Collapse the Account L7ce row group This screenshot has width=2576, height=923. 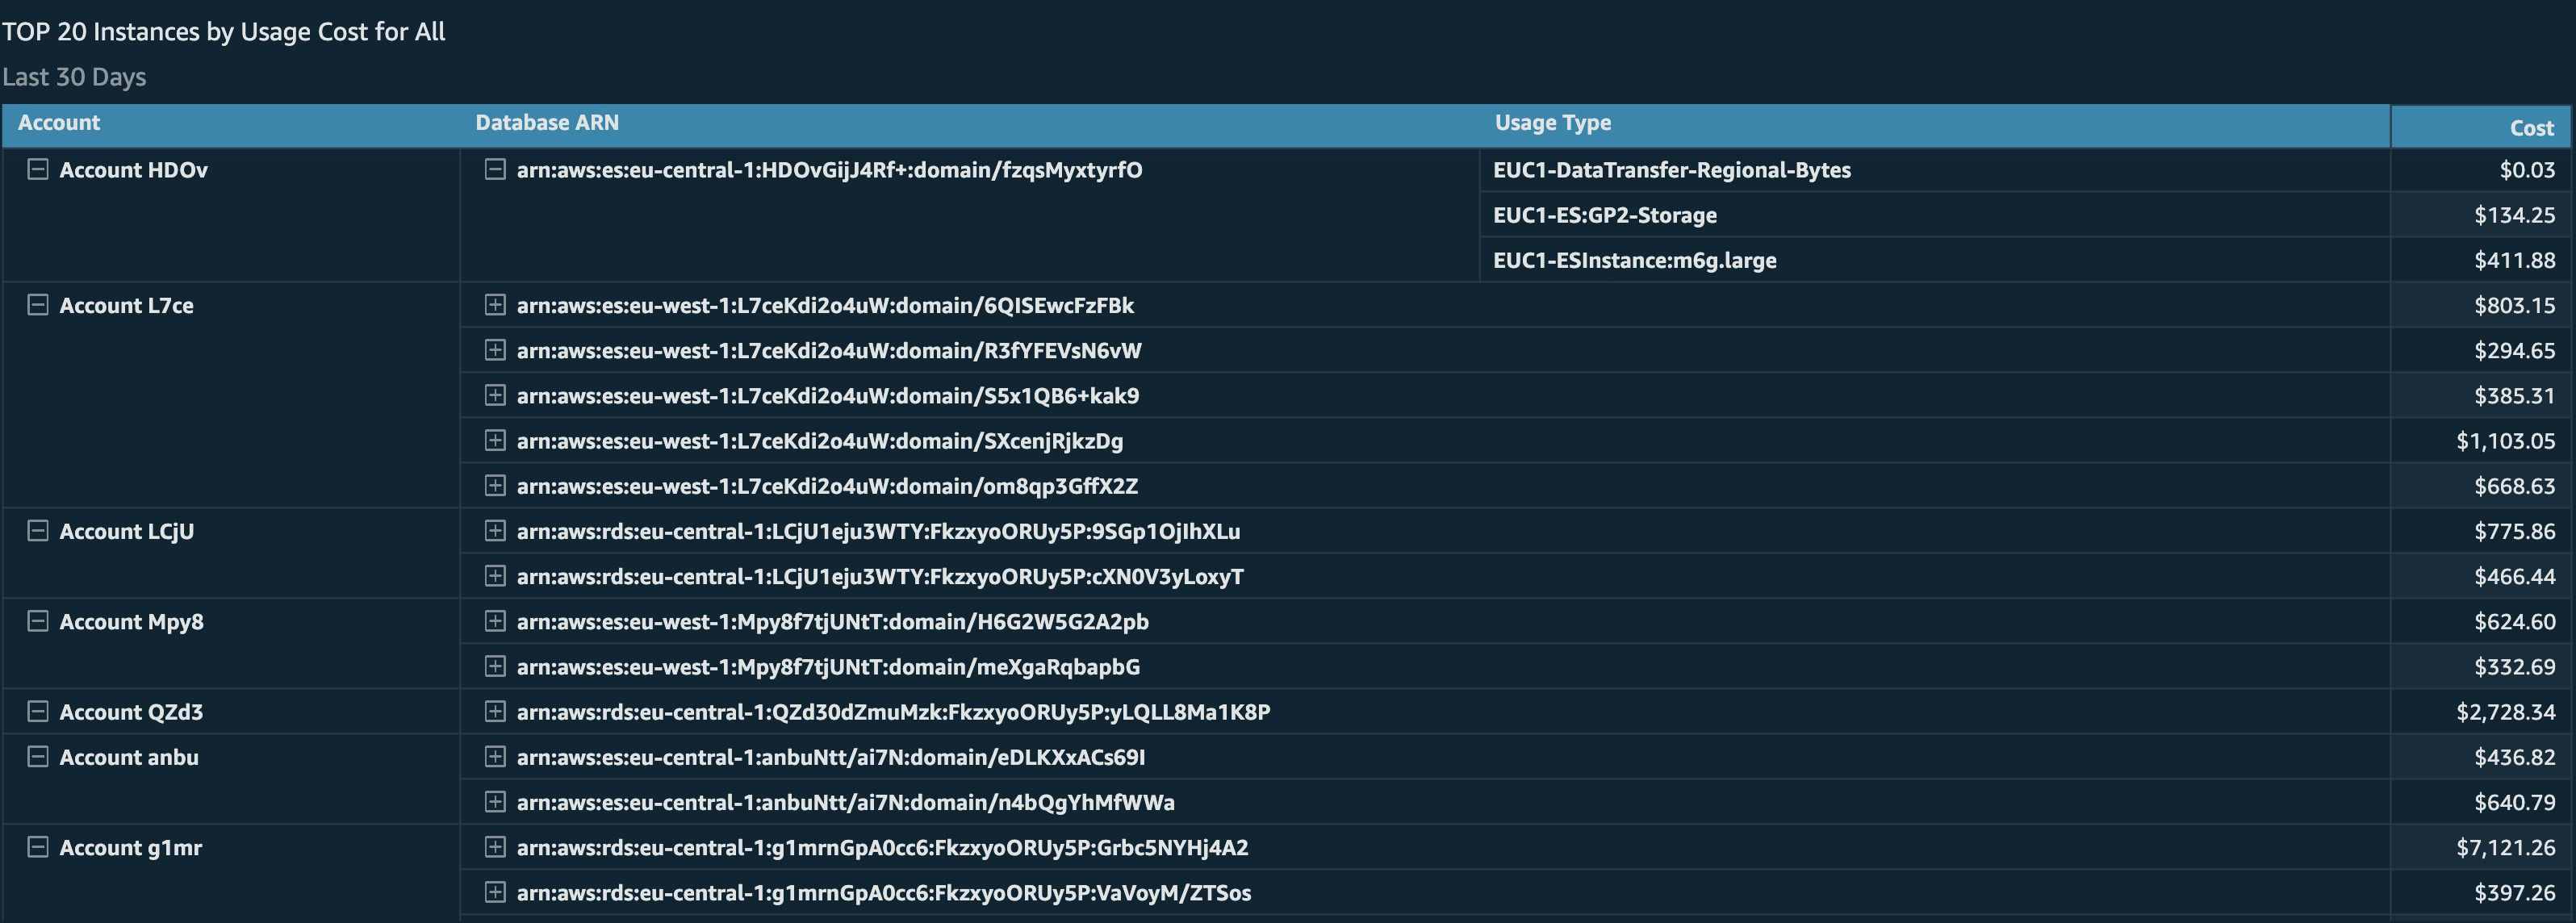click(x=37, y=305)
